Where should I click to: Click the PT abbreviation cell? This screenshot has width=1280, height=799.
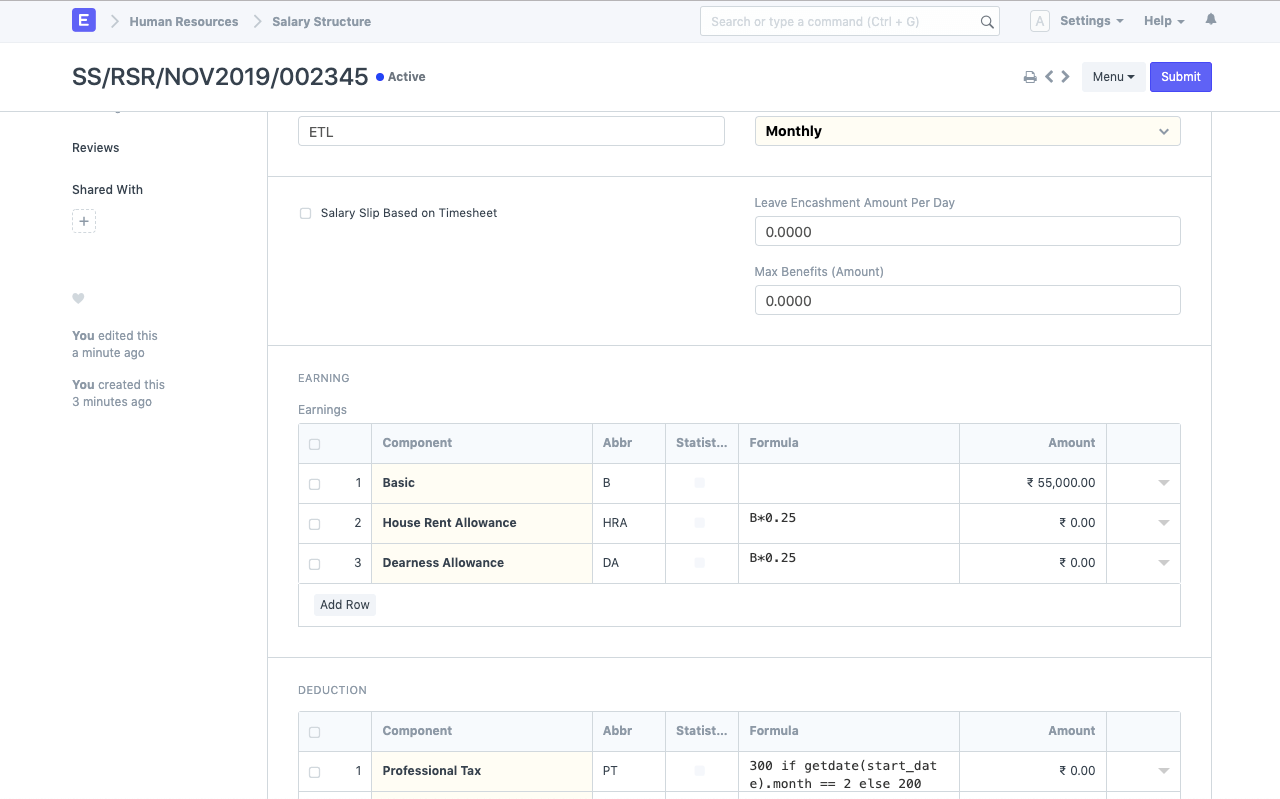(x=628, y=771)
